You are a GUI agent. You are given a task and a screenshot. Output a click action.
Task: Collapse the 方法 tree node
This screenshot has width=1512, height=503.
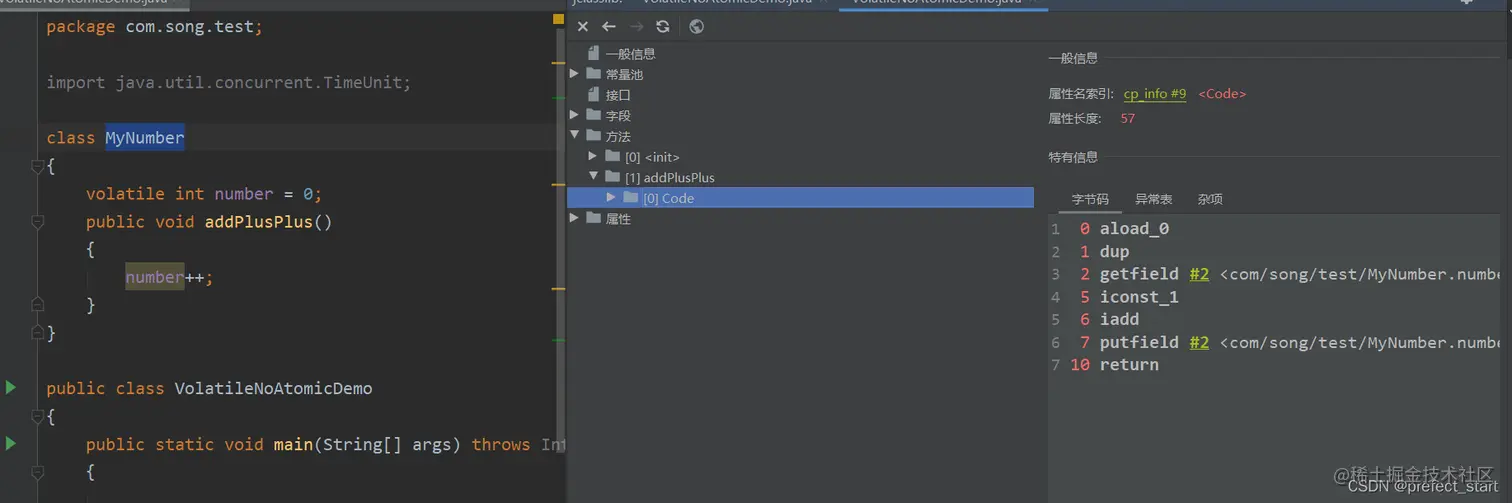pyautogui.click(x=574, y=136)
